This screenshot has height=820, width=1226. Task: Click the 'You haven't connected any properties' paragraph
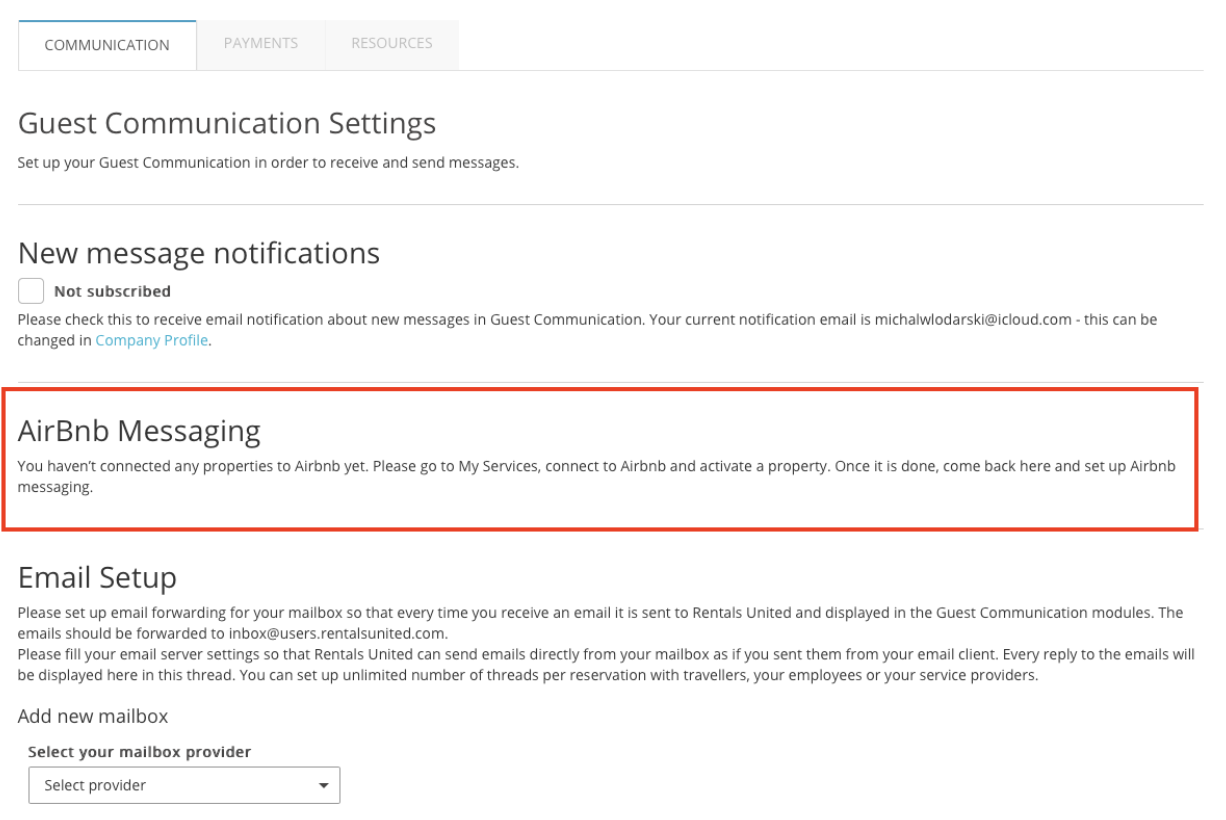point(597,476)
